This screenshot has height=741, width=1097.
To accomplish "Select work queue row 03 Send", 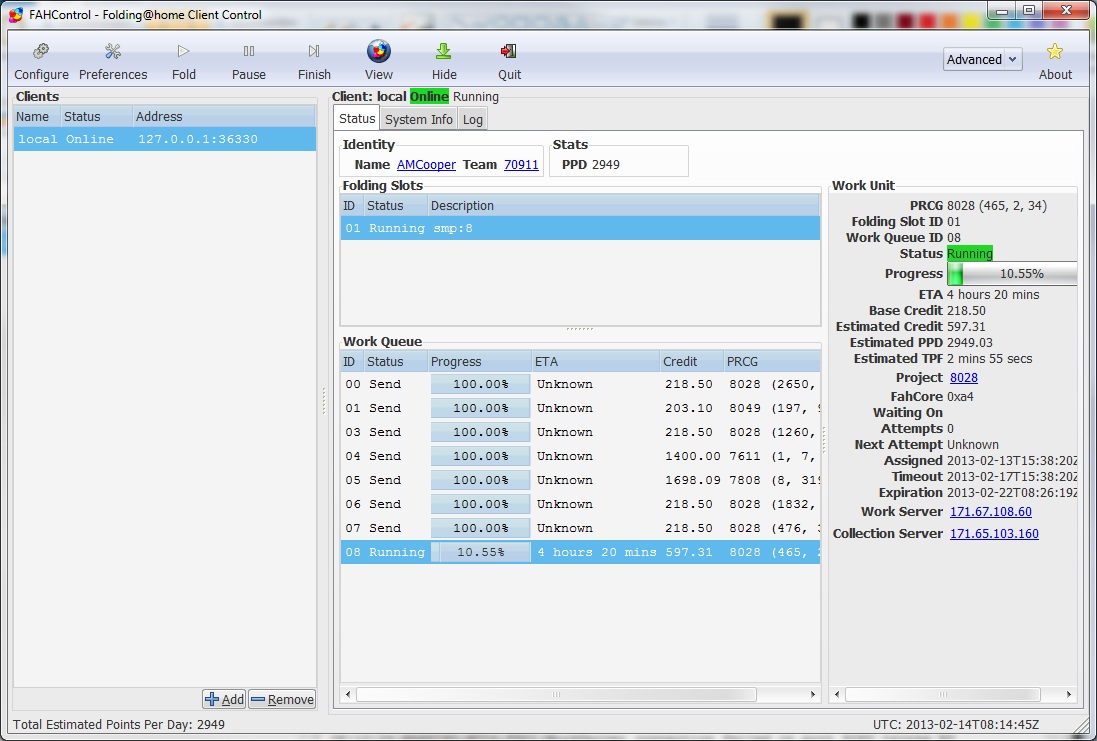I will (580, 432).
